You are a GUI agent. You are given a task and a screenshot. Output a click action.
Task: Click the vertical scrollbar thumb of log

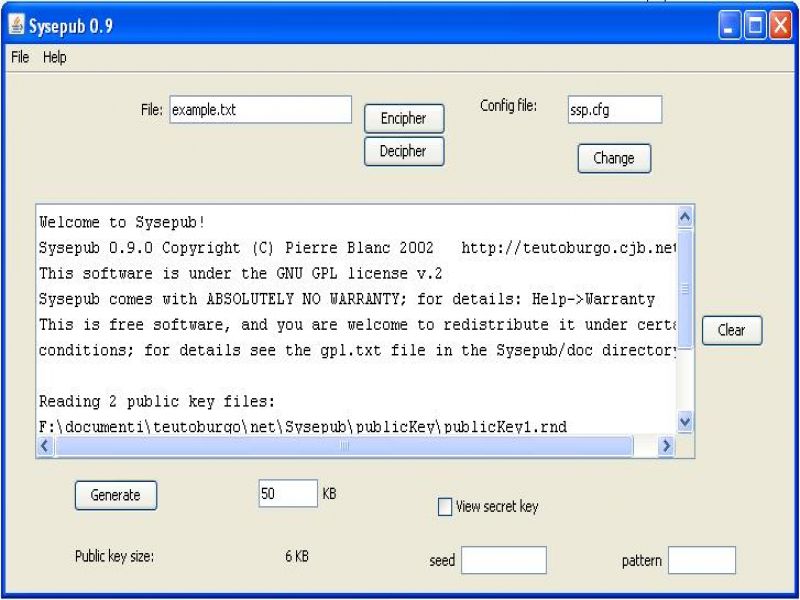click(685, 289)
